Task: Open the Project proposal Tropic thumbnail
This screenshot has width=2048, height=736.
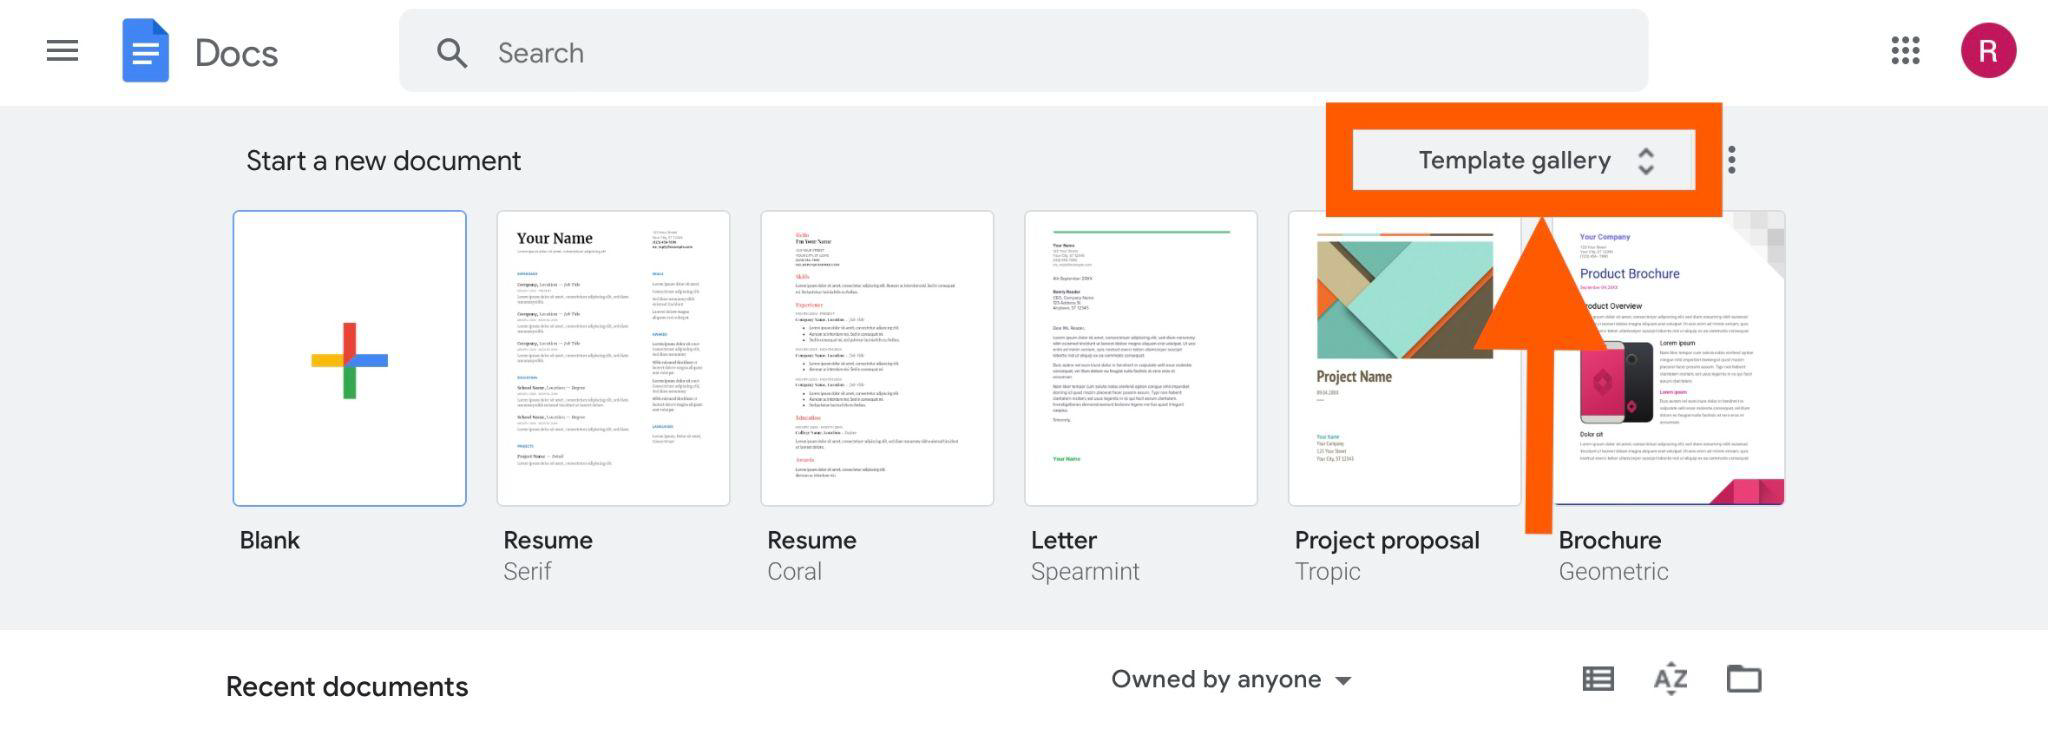Action: 1405,358
